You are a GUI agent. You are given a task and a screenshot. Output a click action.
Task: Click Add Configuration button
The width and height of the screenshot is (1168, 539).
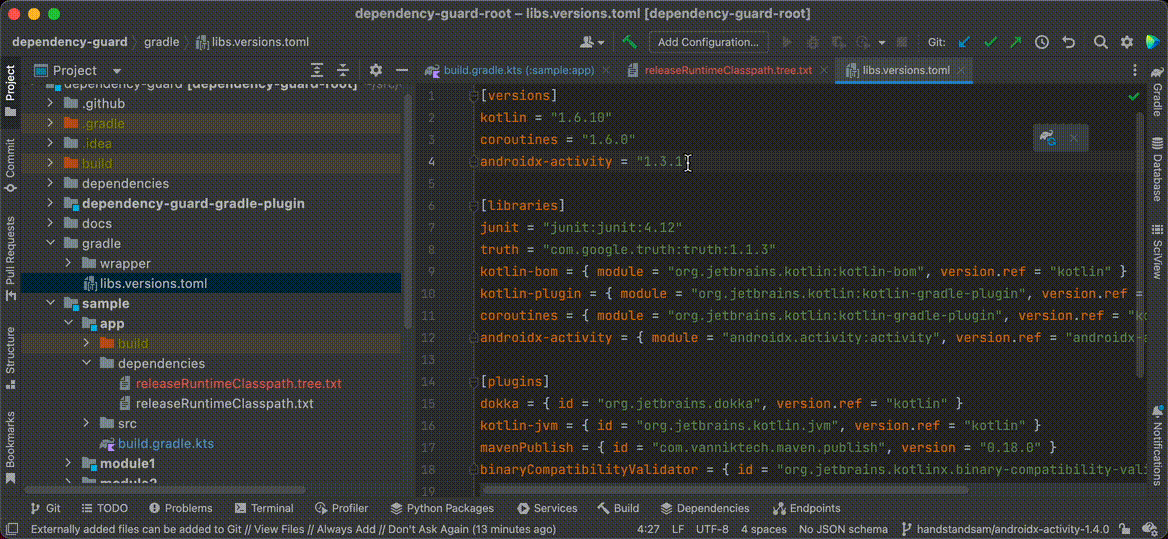tap(708, 42)
